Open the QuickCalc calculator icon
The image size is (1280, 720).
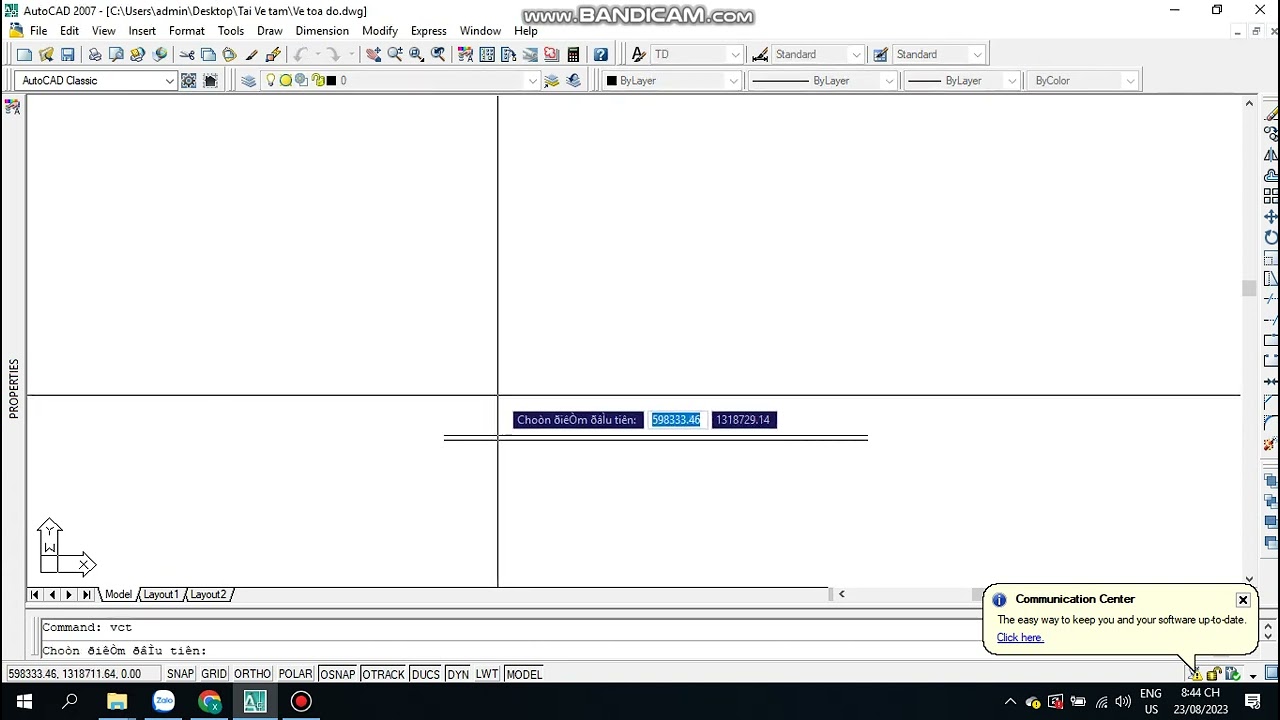[x=573, y=54]
